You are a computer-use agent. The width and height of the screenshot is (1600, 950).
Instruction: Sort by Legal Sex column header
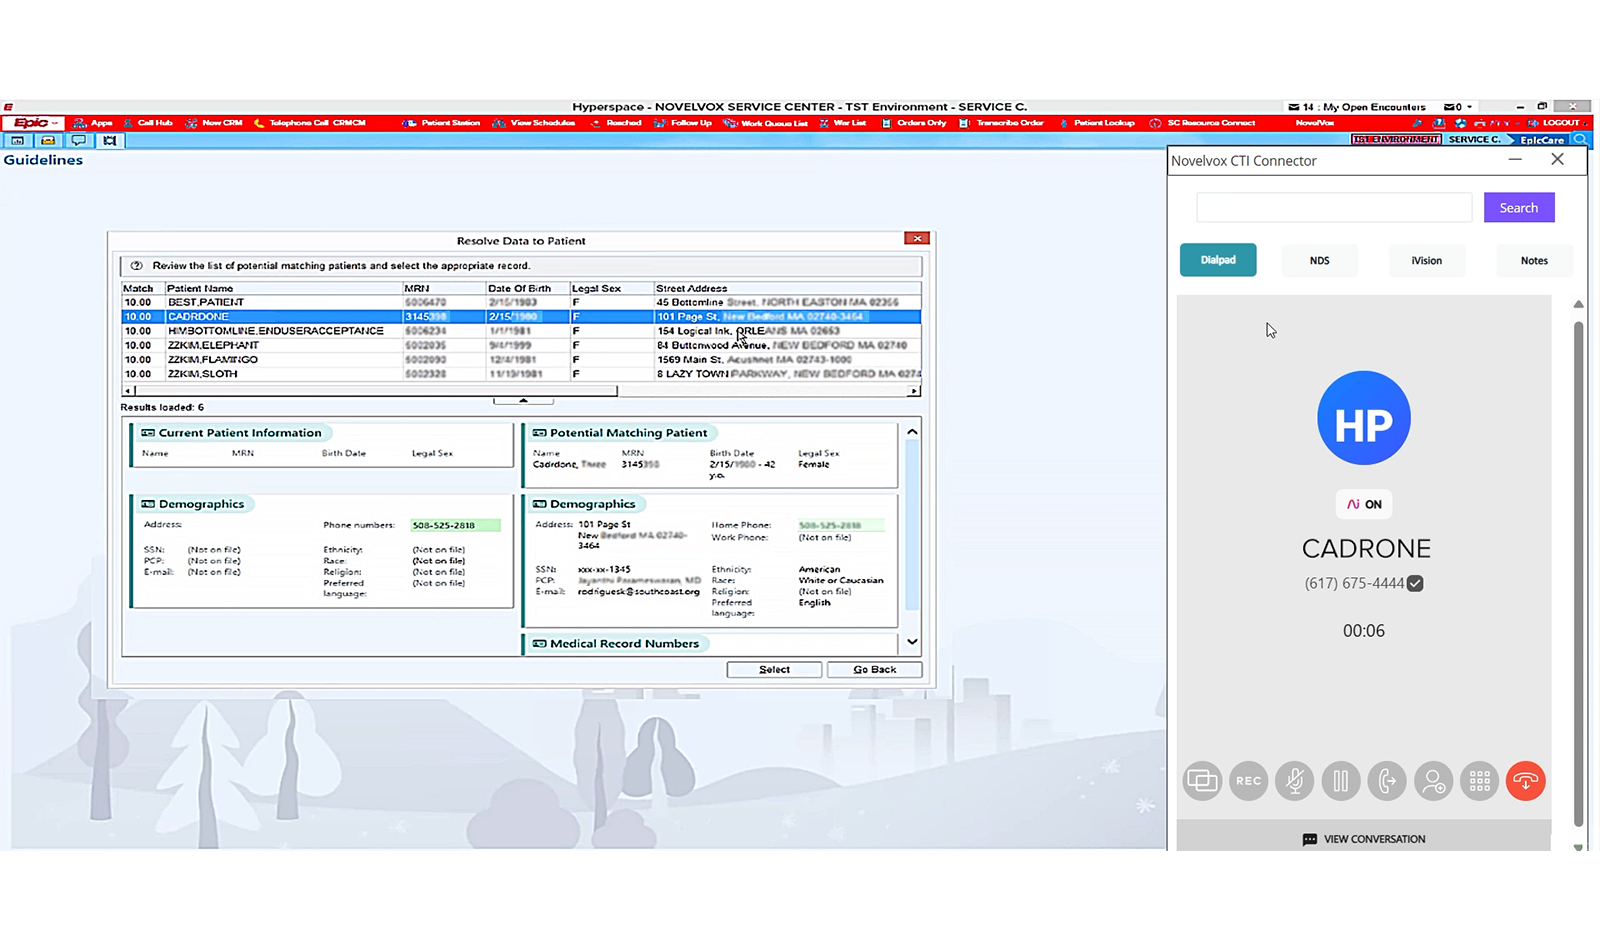tap(611, 288)
